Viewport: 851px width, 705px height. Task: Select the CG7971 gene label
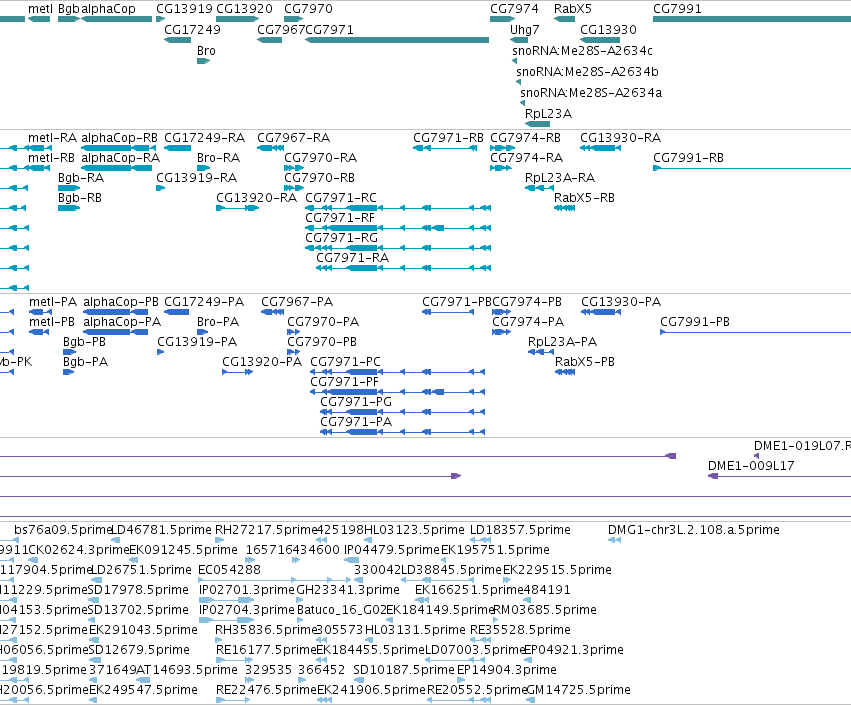329,30
